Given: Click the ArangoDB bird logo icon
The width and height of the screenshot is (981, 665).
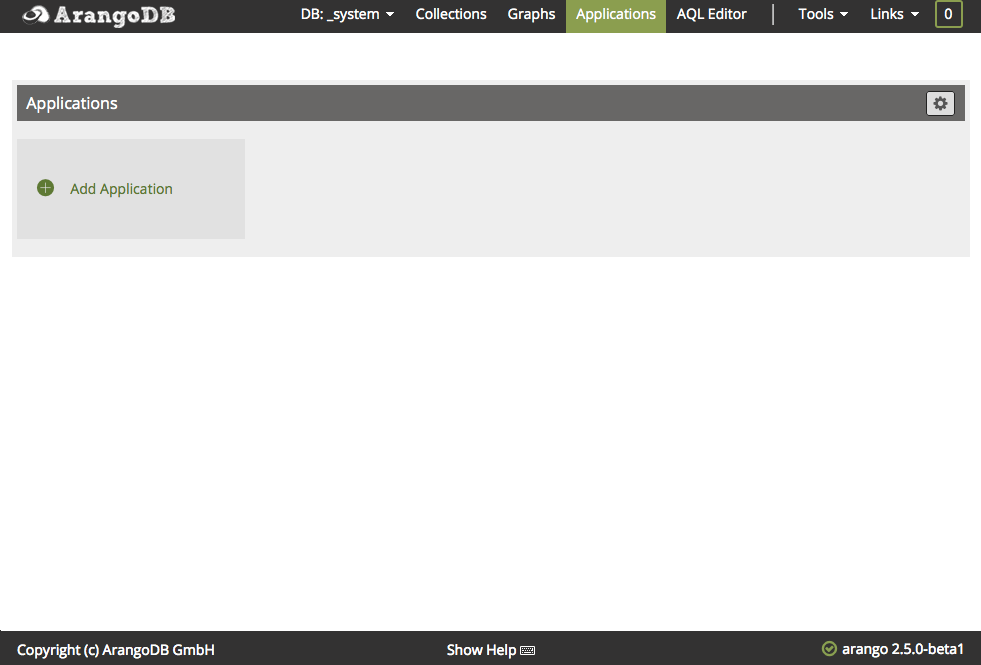Looking at the screenshot, I should click(35, 15).
